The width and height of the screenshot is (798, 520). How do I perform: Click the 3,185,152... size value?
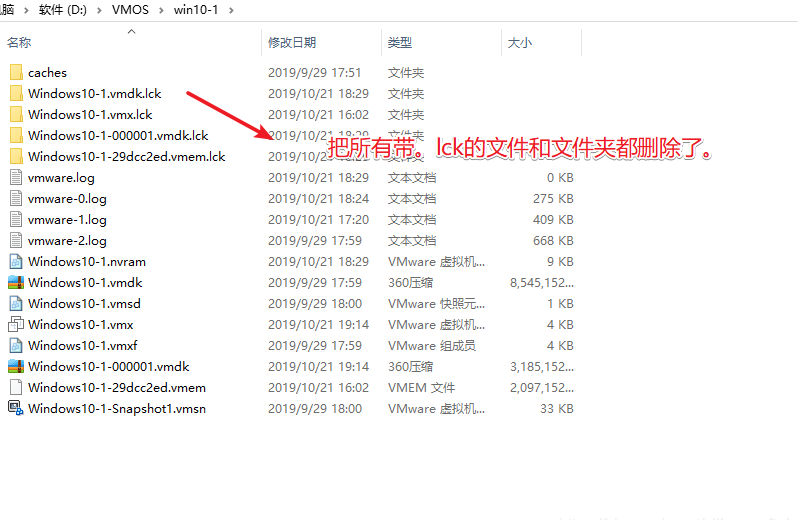coord(542,367)
